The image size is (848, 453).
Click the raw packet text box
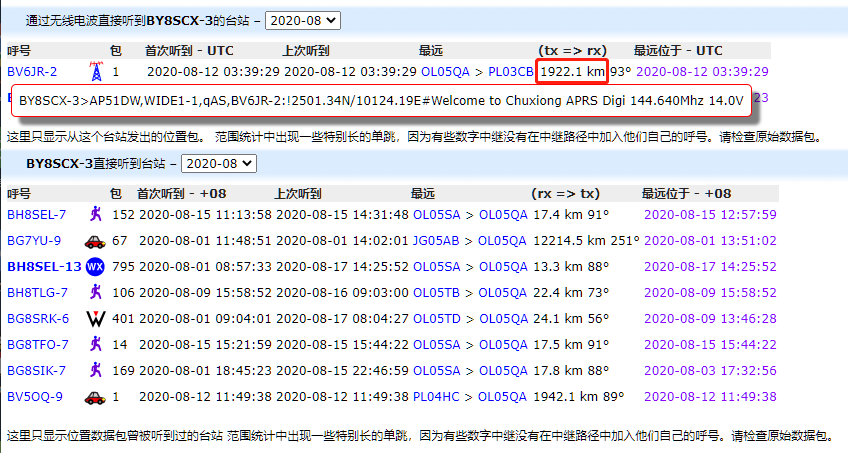(x=381, y=100)
